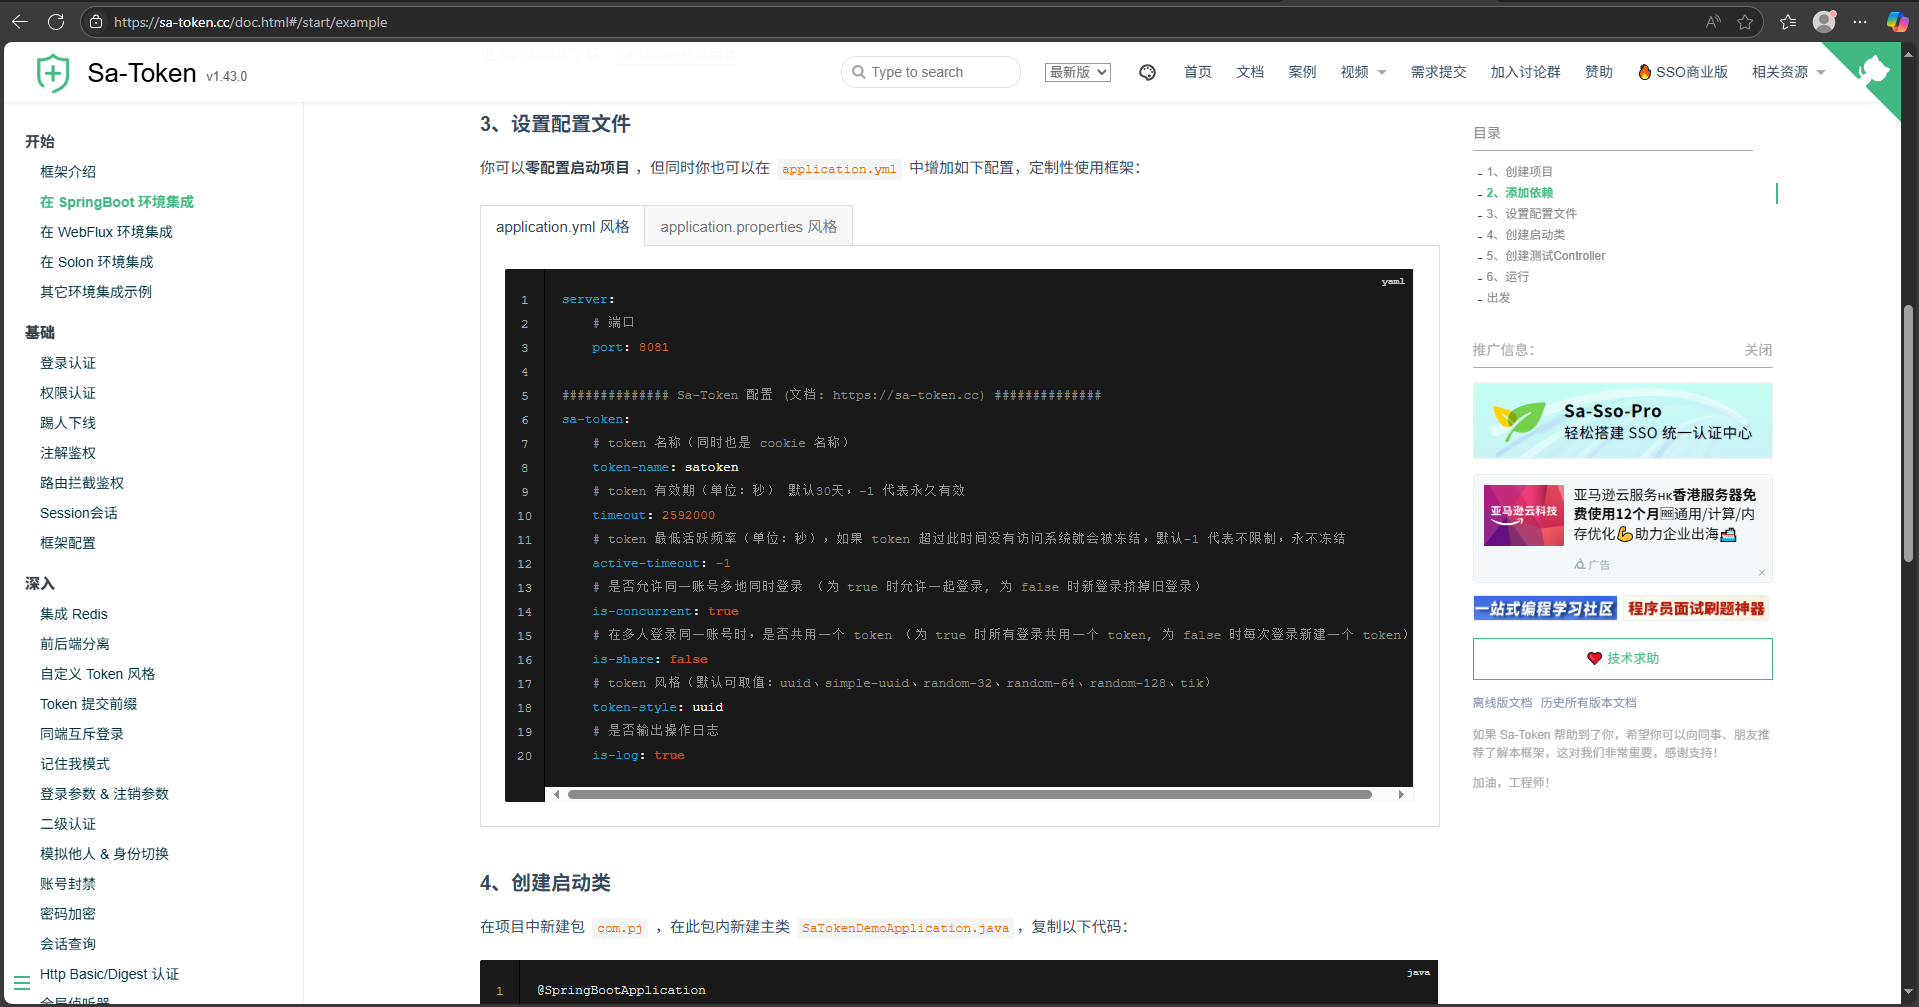1919x1007 pixels.
Task: Click the Read aloud icon in address bar
Action: click(x=1713, y=22)
